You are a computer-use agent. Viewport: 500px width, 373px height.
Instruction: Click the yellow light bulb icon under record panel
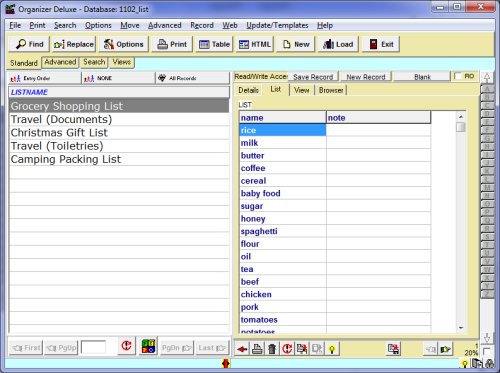(332, 349)
